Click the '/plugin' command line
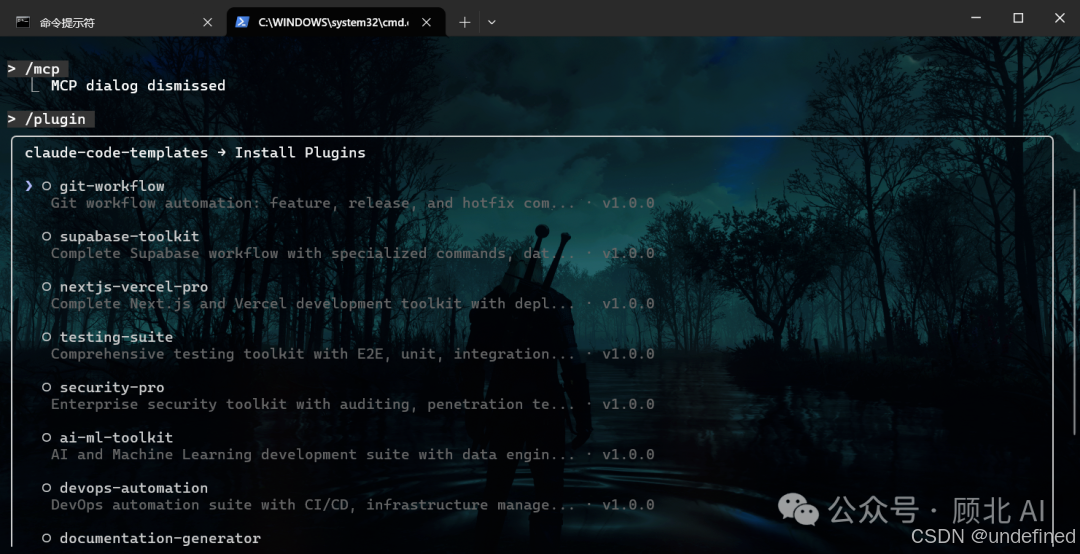Image resolution: width=1080 pixels, height=554 pixels. tap(51, 119)
